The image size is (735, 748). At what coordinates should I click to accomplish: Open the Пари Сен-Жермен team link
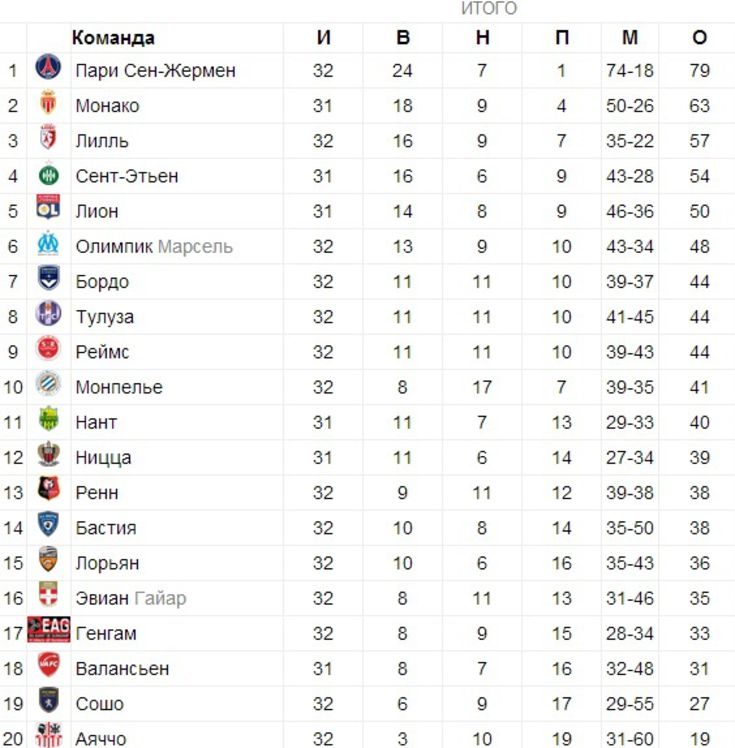coord(155,71)
